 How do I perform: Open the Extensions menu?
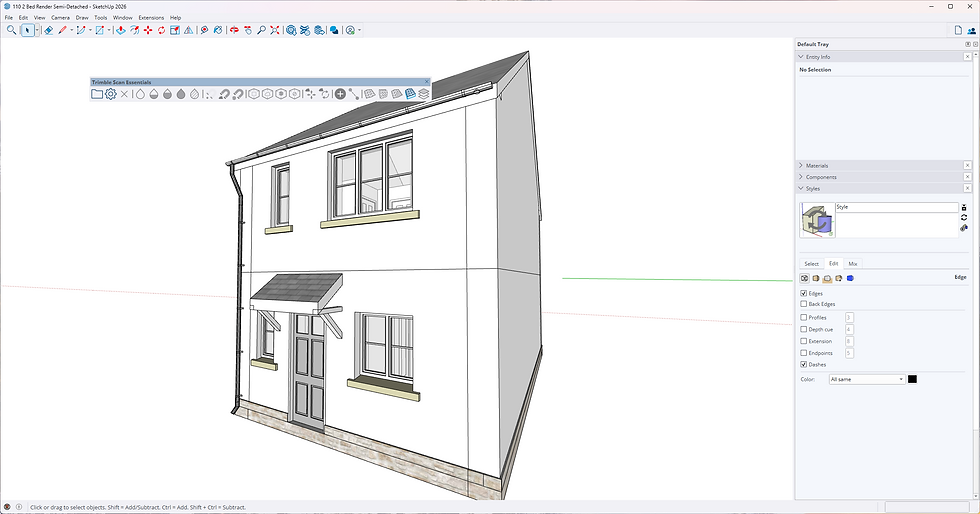tap(151, 18)
